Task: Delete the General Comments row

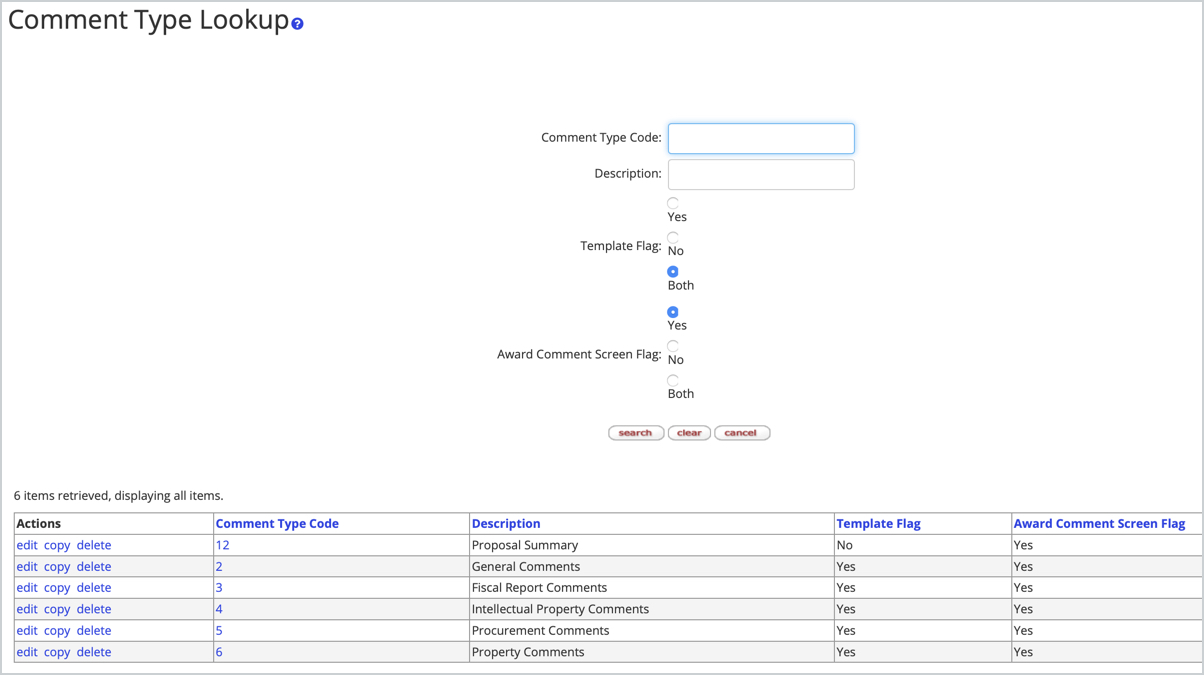Action: tap(94, 566)
